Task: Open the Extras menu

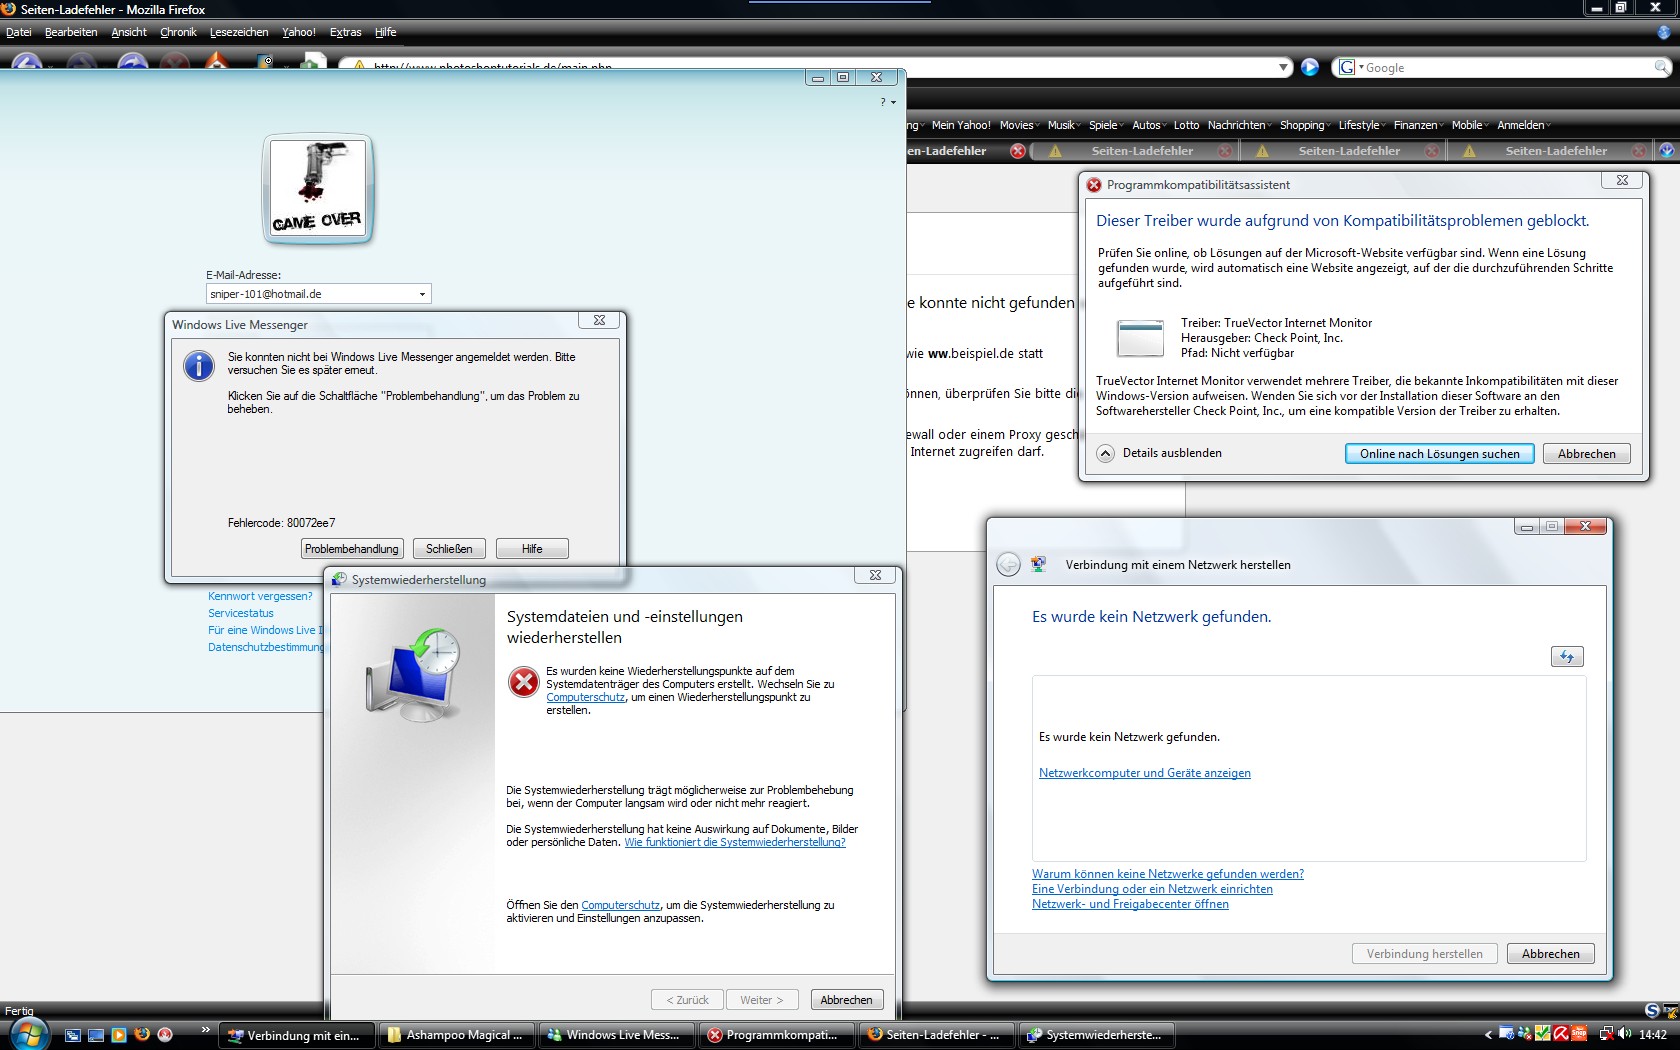Action: 346,32
